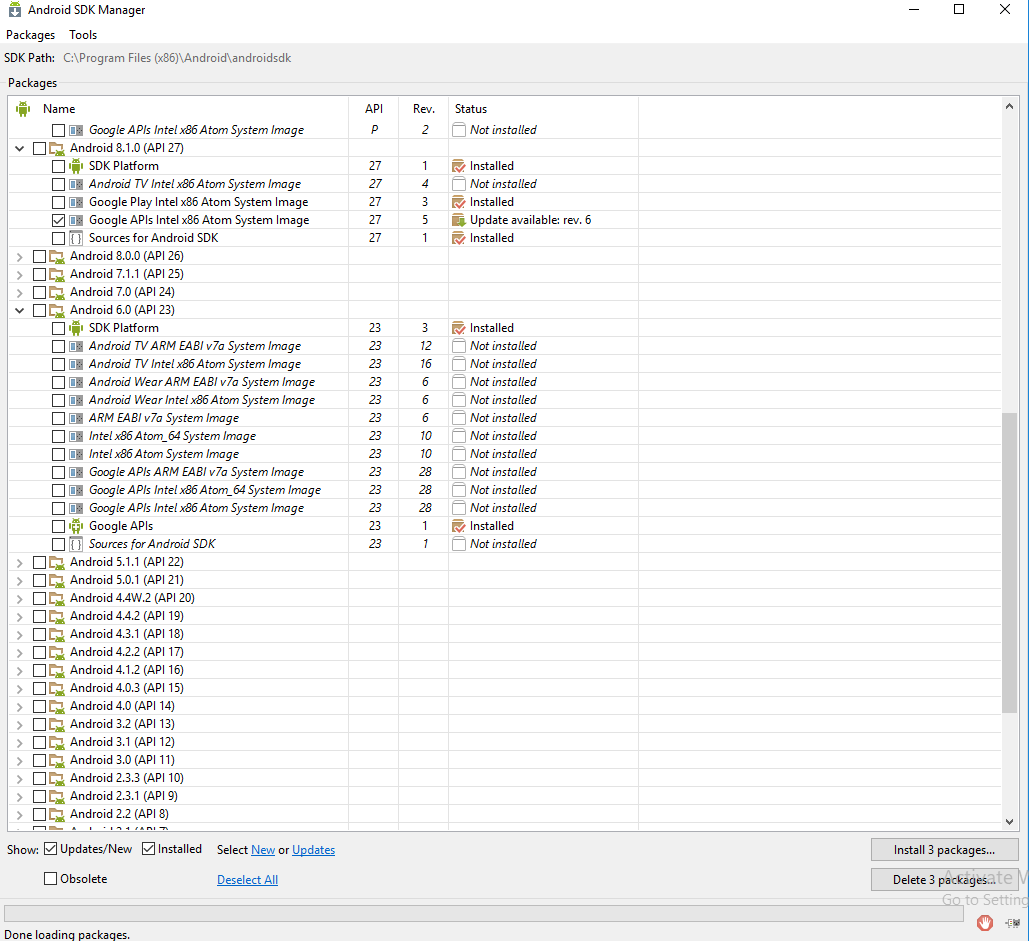Click the Install 3 packages button

[944, 849]
